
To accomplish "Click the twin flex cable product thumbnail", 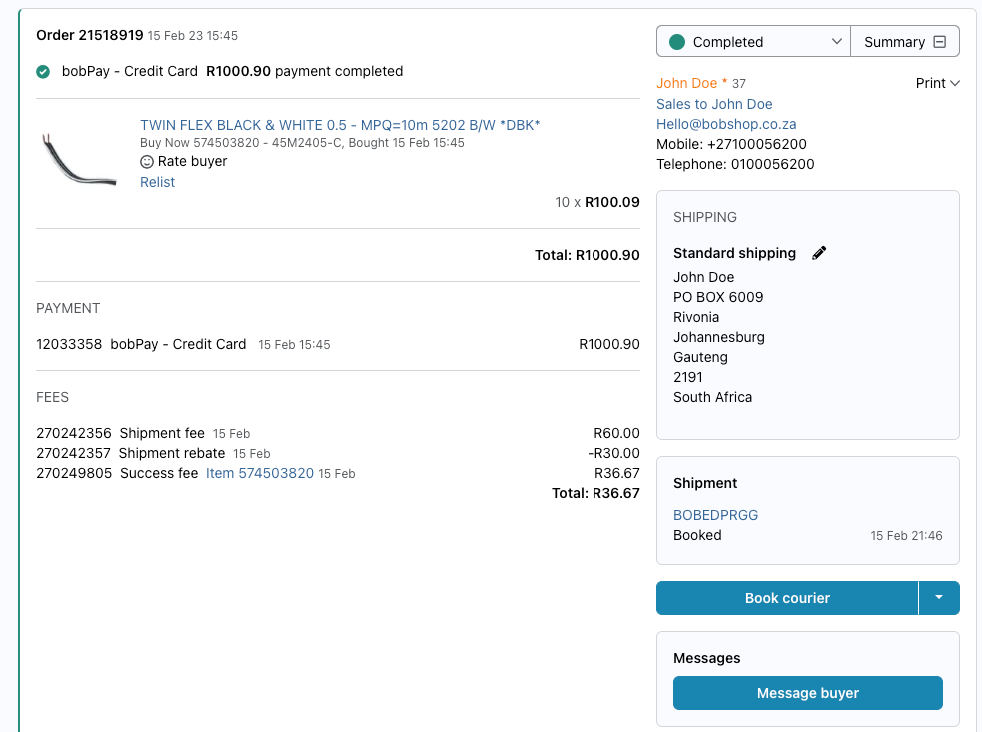I will click(78, 160).
